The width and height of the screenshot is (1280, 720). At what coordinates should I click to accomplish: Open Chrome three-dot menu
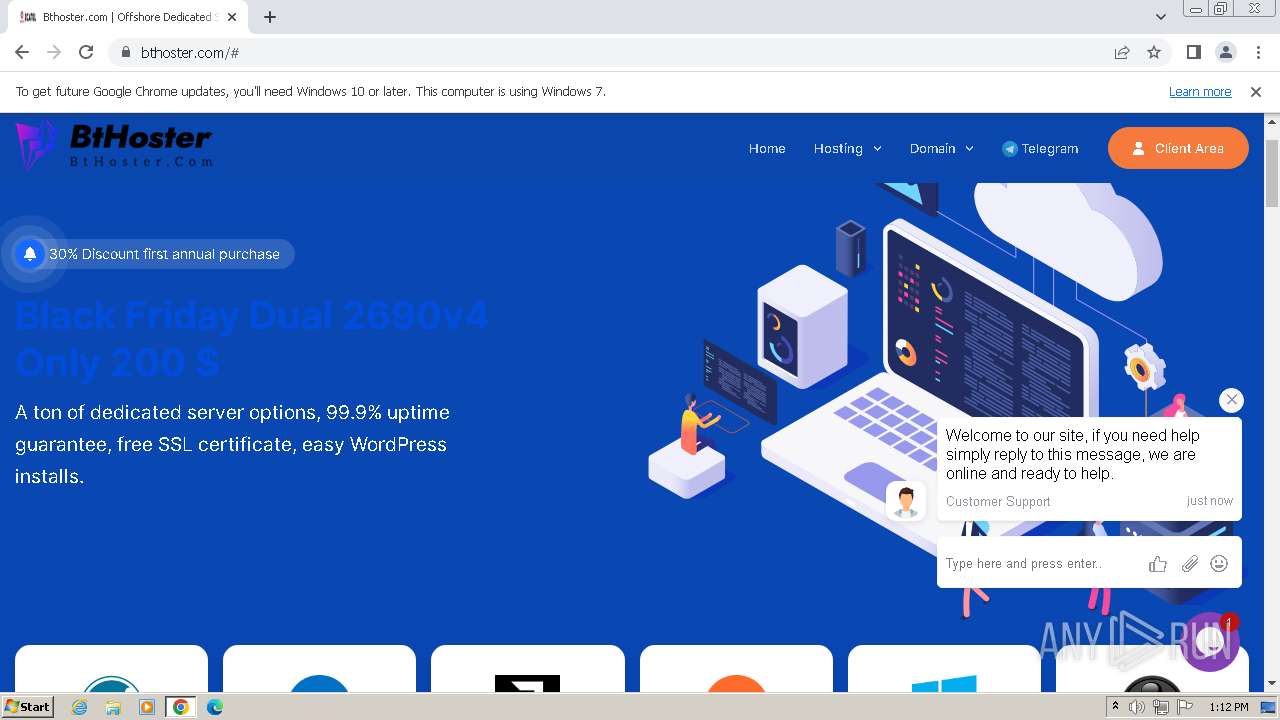1258,52
